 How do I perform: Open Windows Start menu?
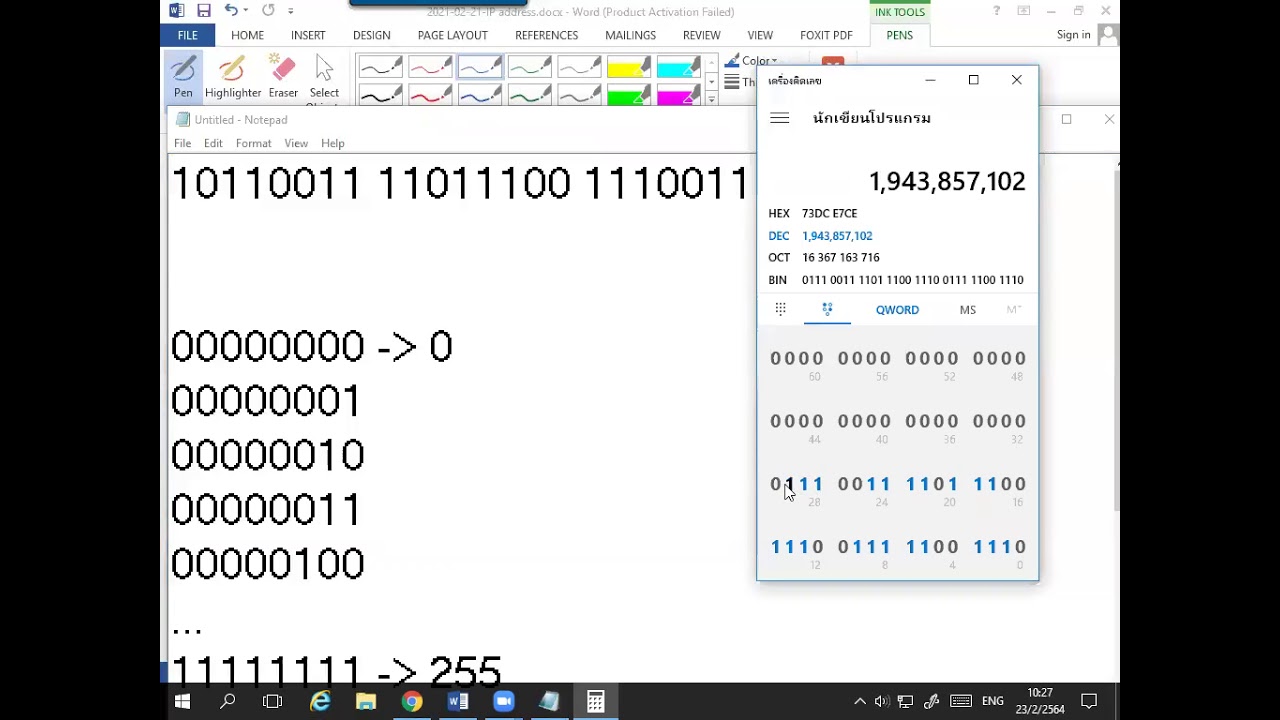(x=182, y=701)
